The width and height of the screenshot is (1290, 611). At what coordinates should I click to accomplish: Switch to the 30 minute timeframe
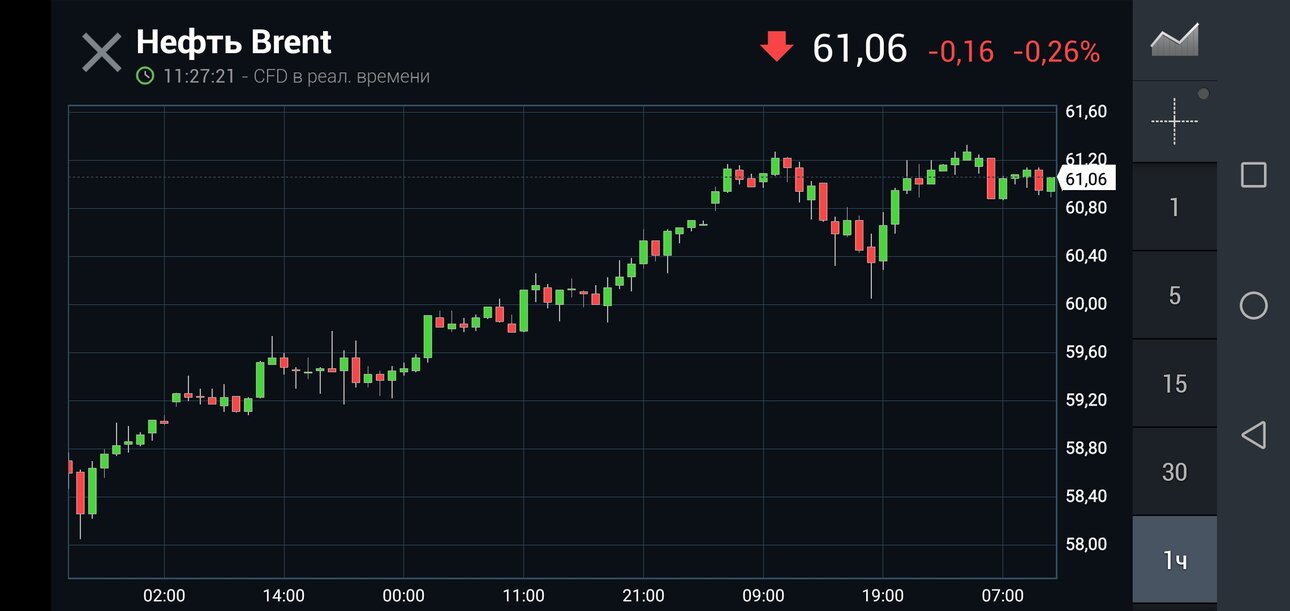pyautogui.click(x=1174, y=471)
